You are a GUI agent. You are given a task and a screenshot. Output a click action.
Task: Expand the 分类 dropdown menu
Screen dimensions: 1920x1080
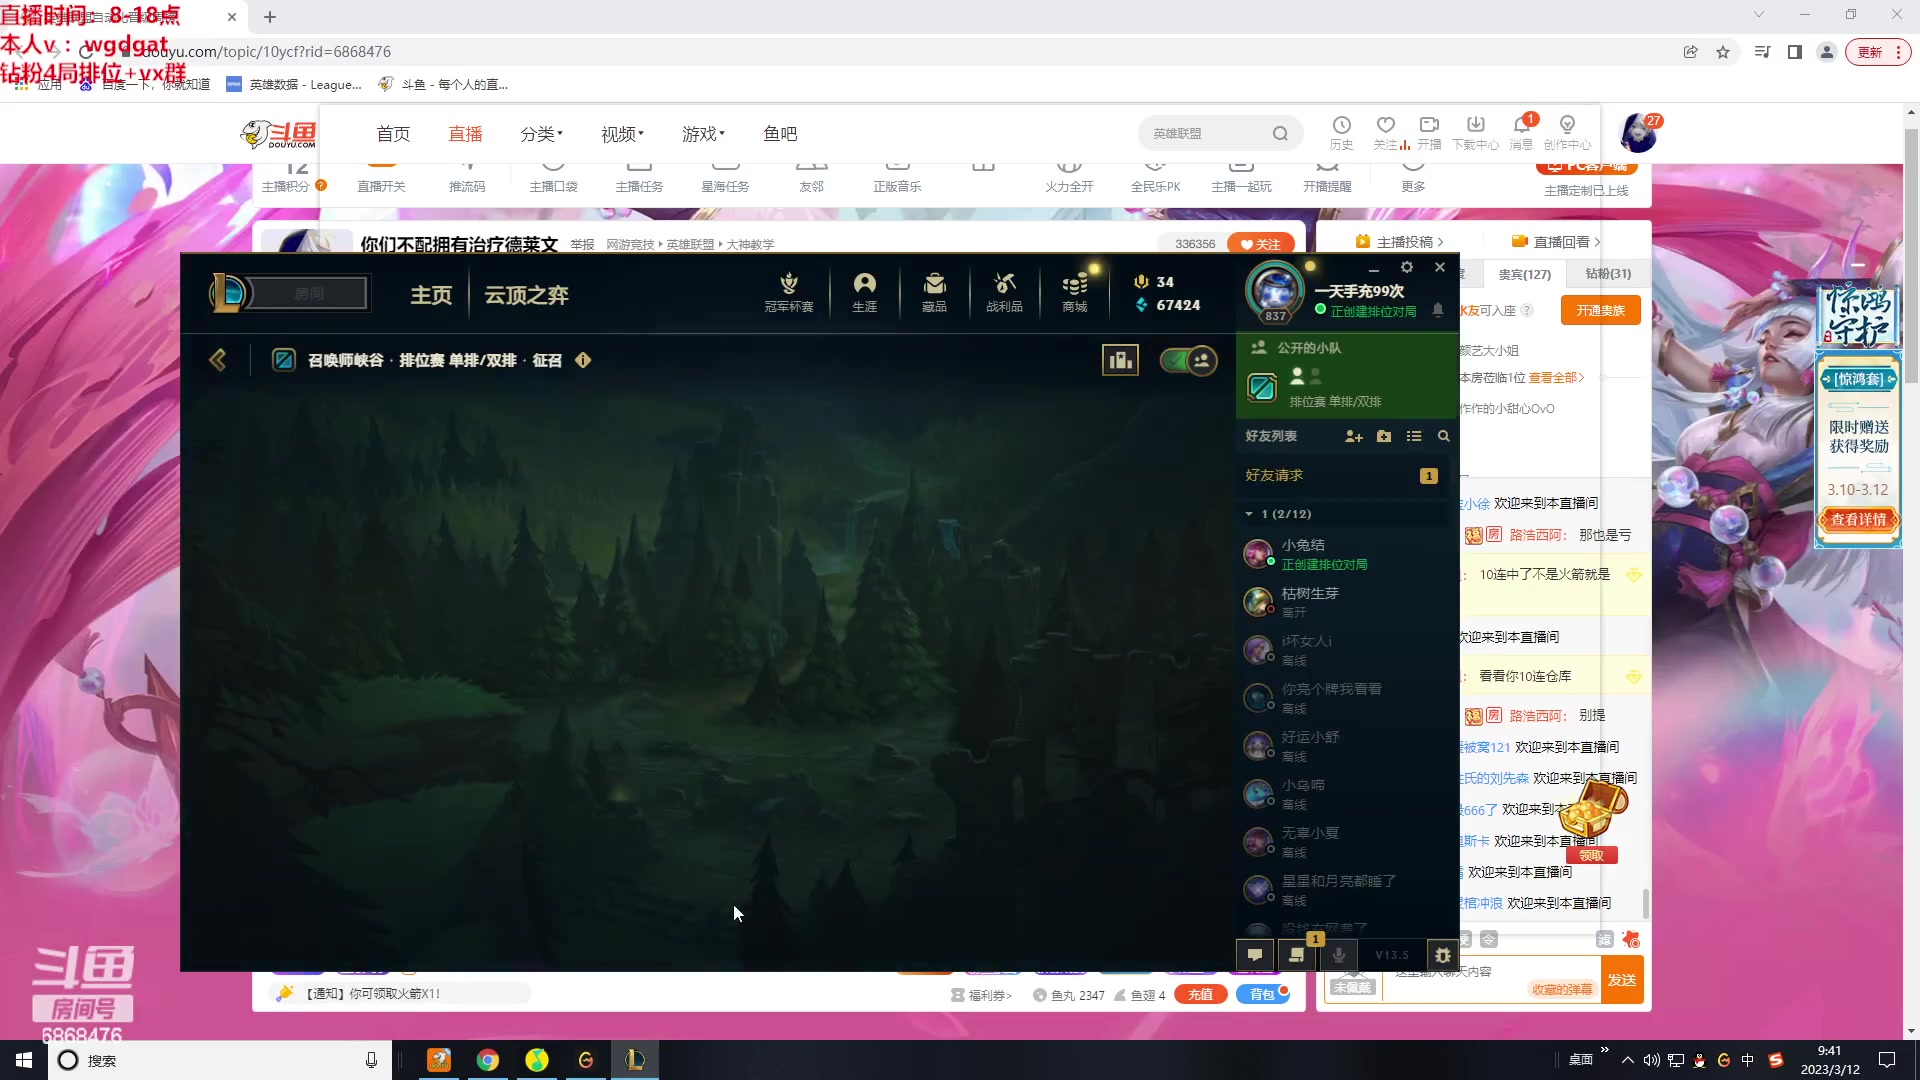pyautogui.click(x=541, y=134)
